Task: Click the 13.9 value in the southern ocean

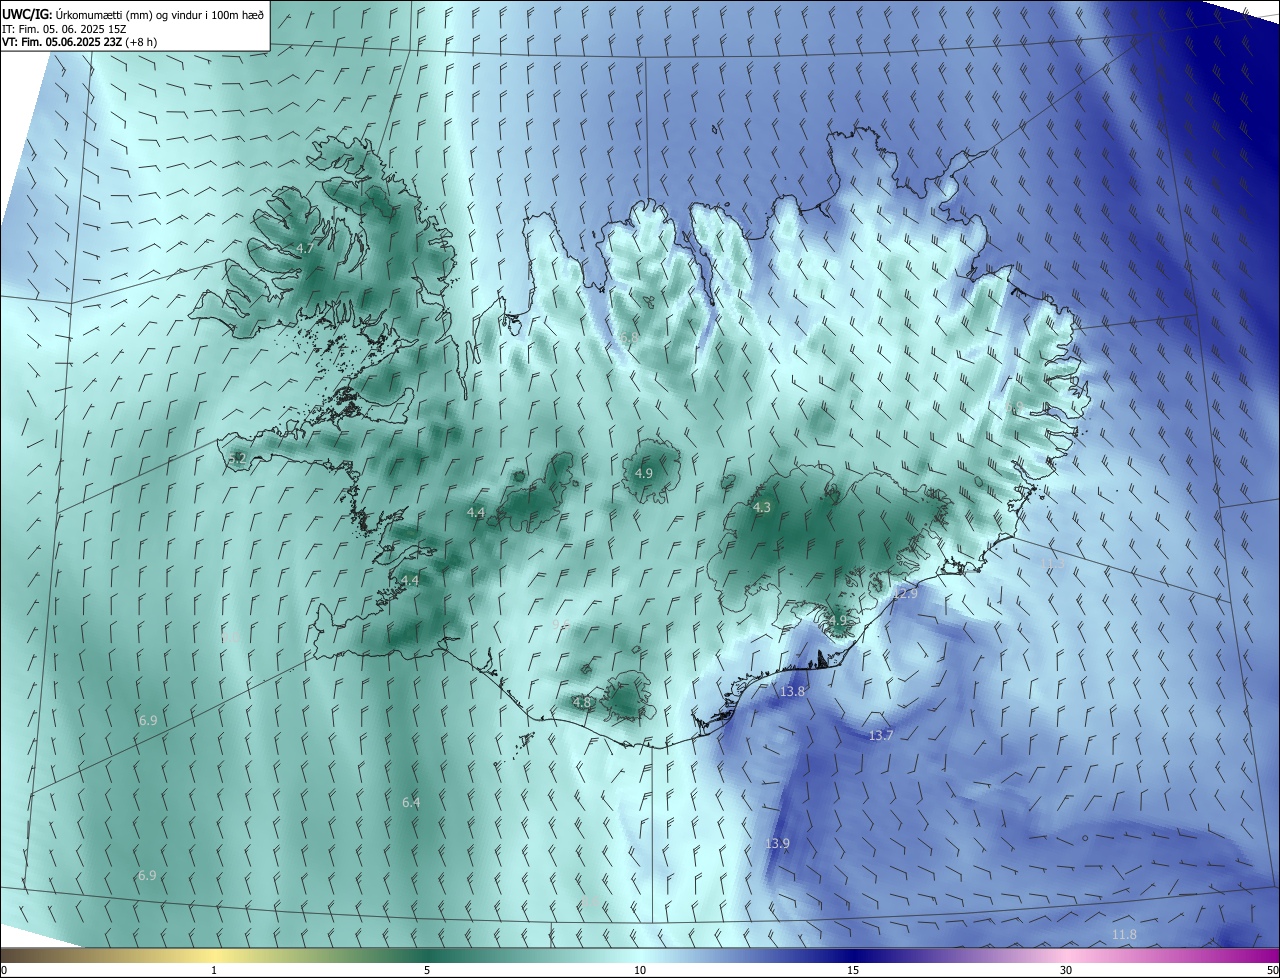Action: [777, 844]
